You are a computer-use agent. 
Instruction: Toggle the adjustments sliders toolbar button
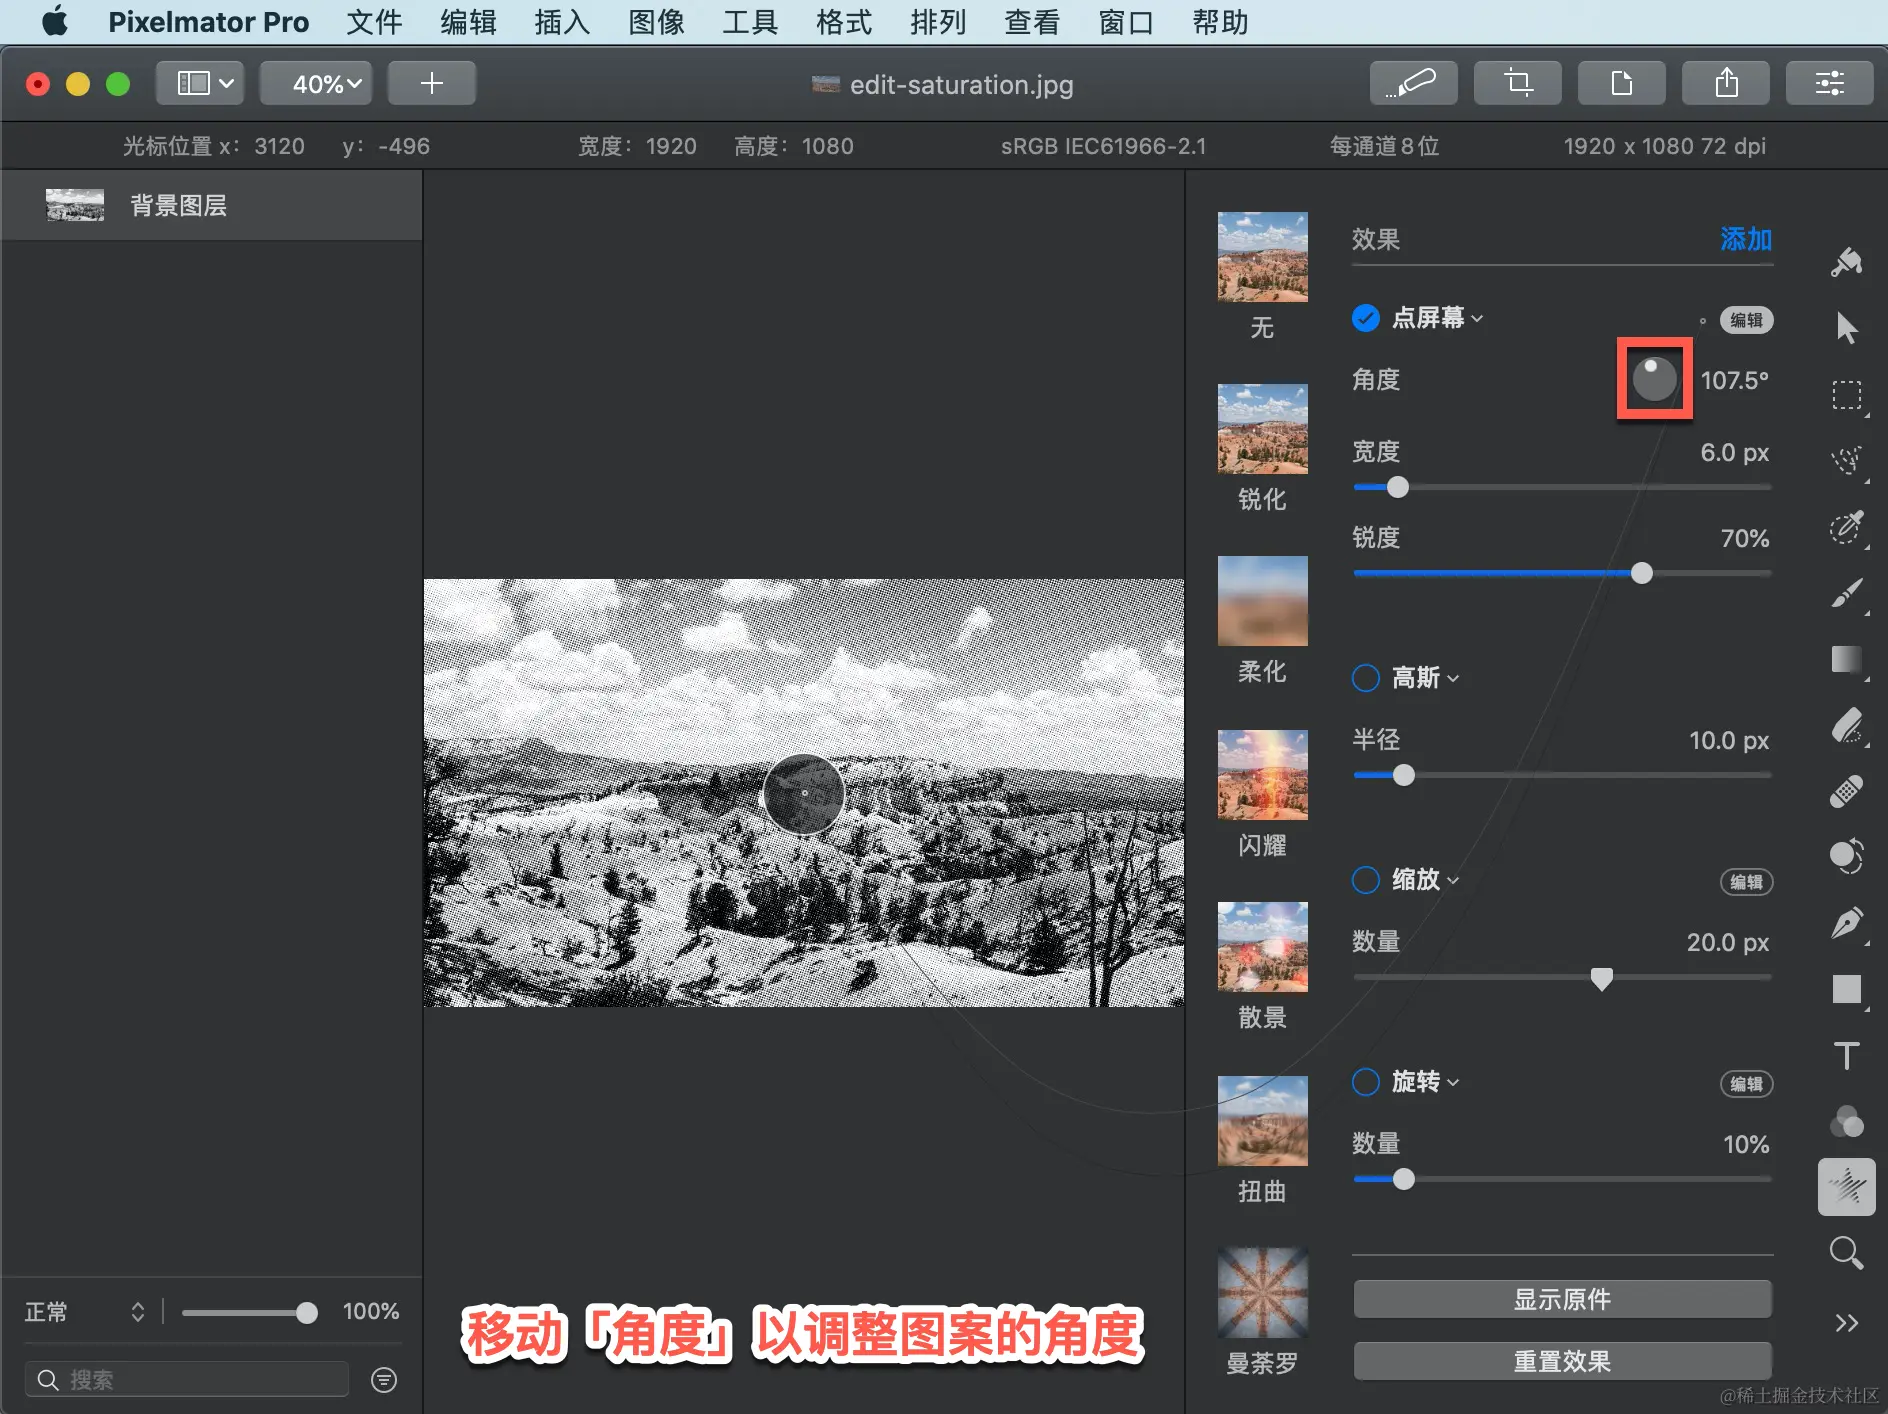(x=1829, y=83)
